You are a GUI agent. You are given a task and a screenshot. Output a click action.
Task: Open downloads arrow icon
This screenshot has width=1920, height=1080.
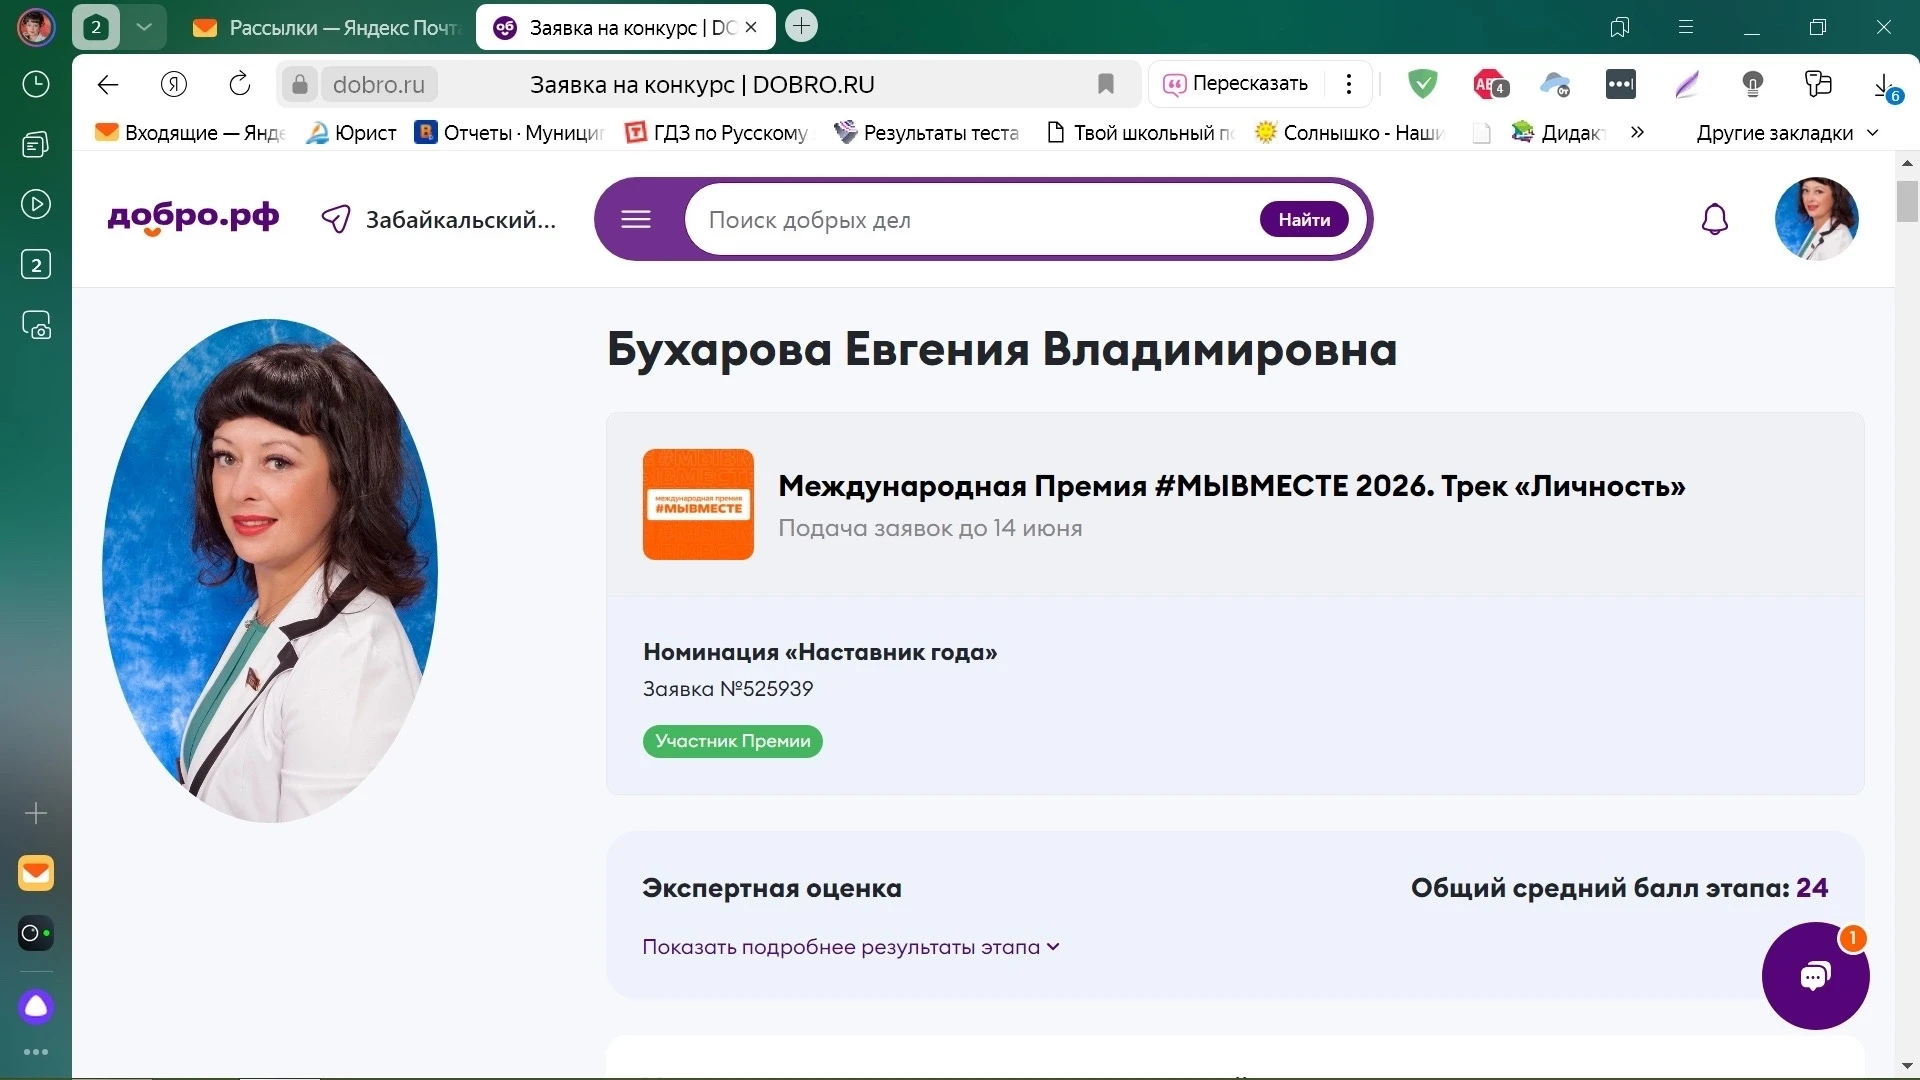click(1886, 86)
